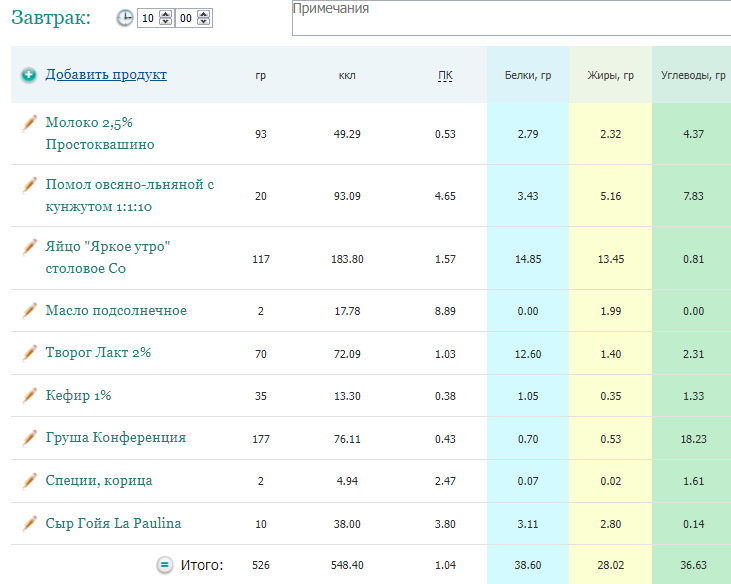Select the 183.80 kcal value for Яйцо
Image resolution: width=731 pixels, height=584 pixels.
point(347,259)
